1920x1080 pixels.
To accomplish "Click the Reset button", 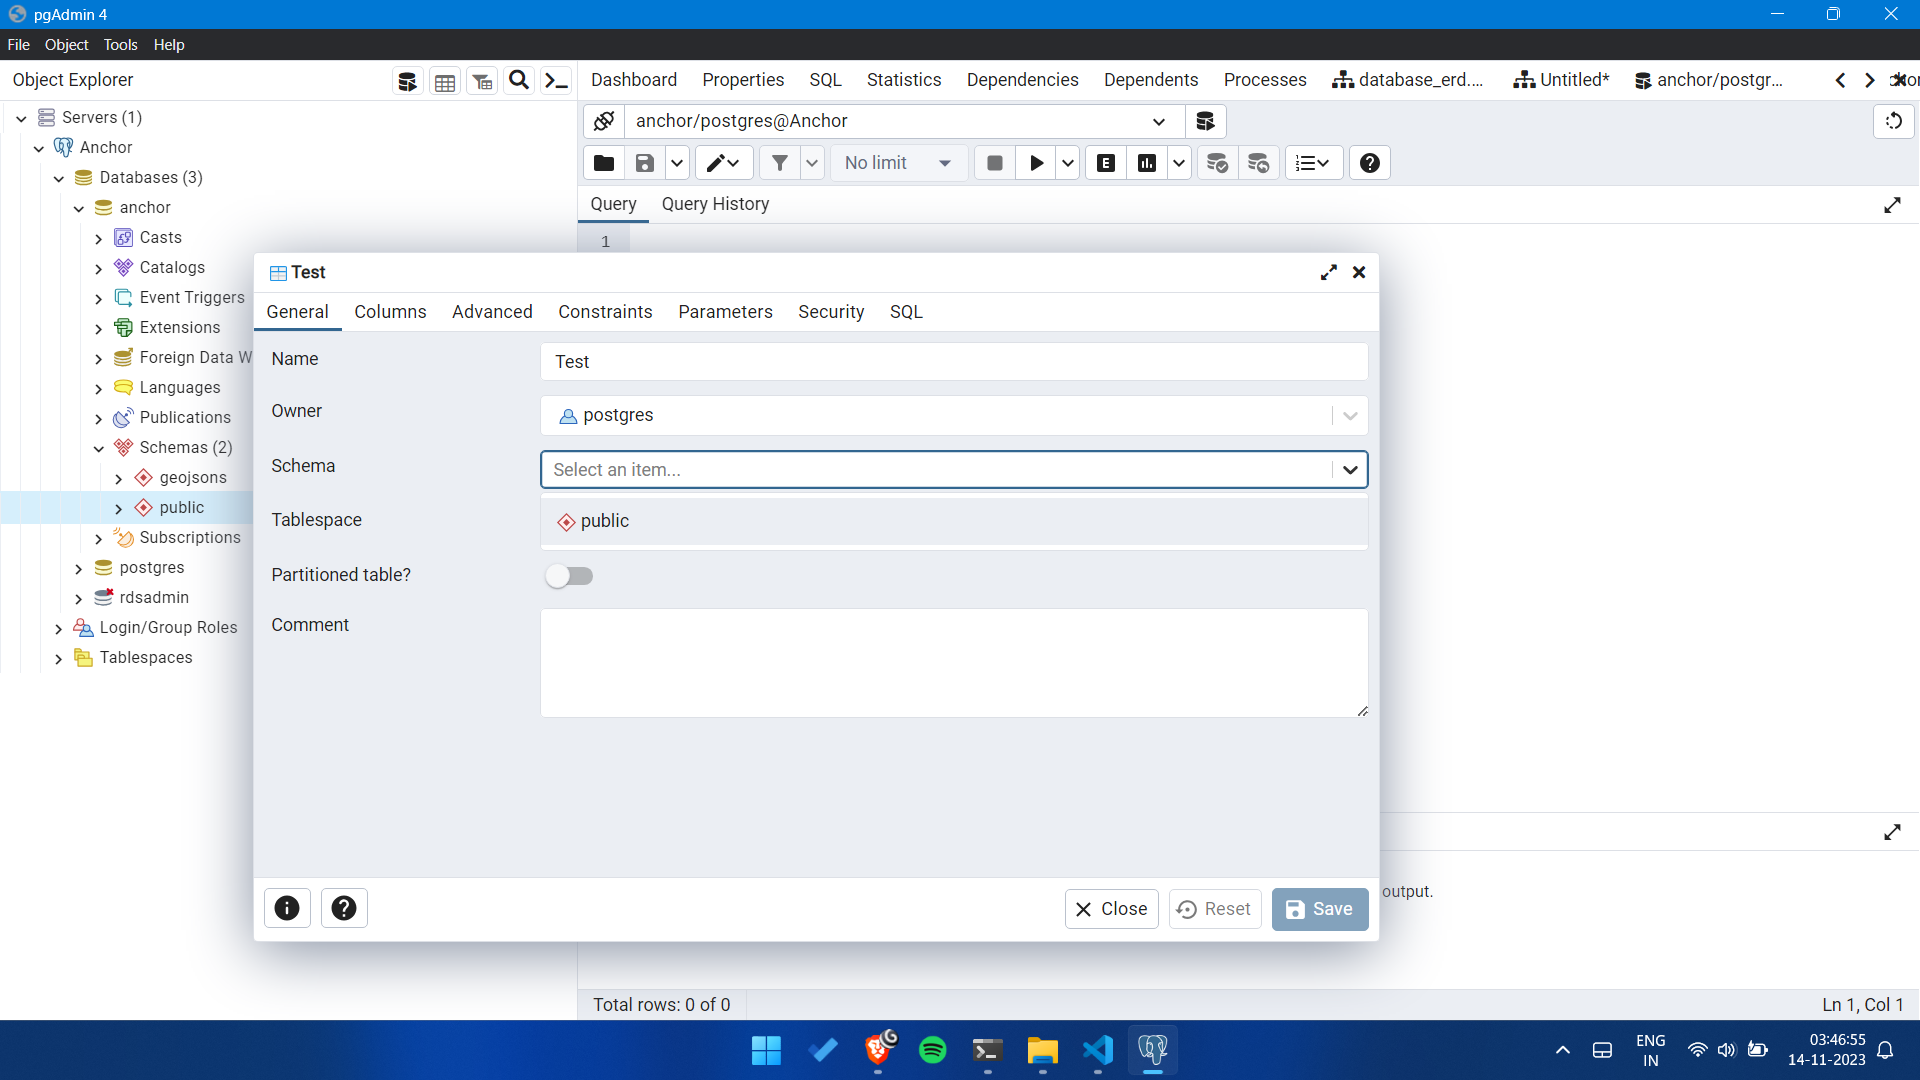I will (x=1214, y=909).
